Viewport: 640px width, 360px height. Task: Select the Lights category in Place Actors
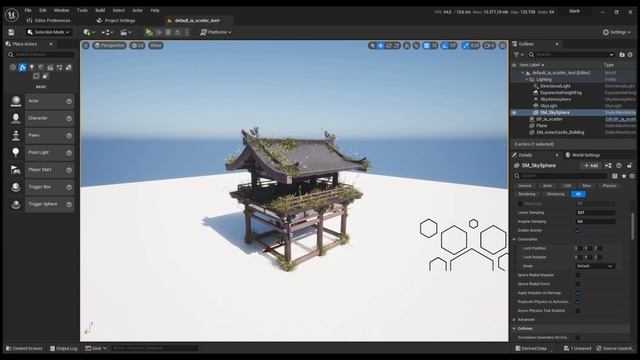pyautogui.click(x=31, y=67)
